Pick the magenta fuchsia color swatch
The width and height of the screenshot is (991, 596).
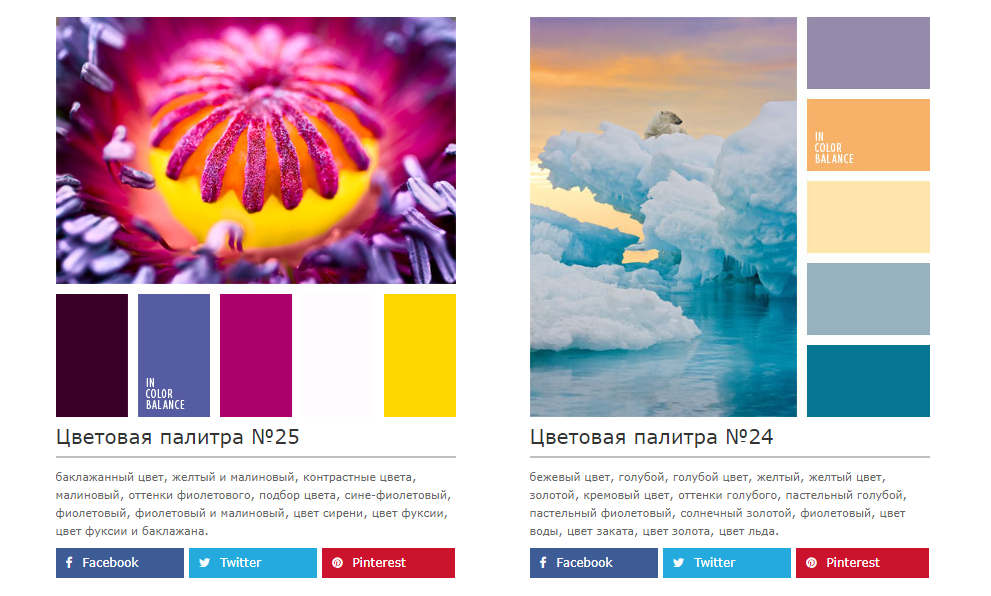coord(256,355)
